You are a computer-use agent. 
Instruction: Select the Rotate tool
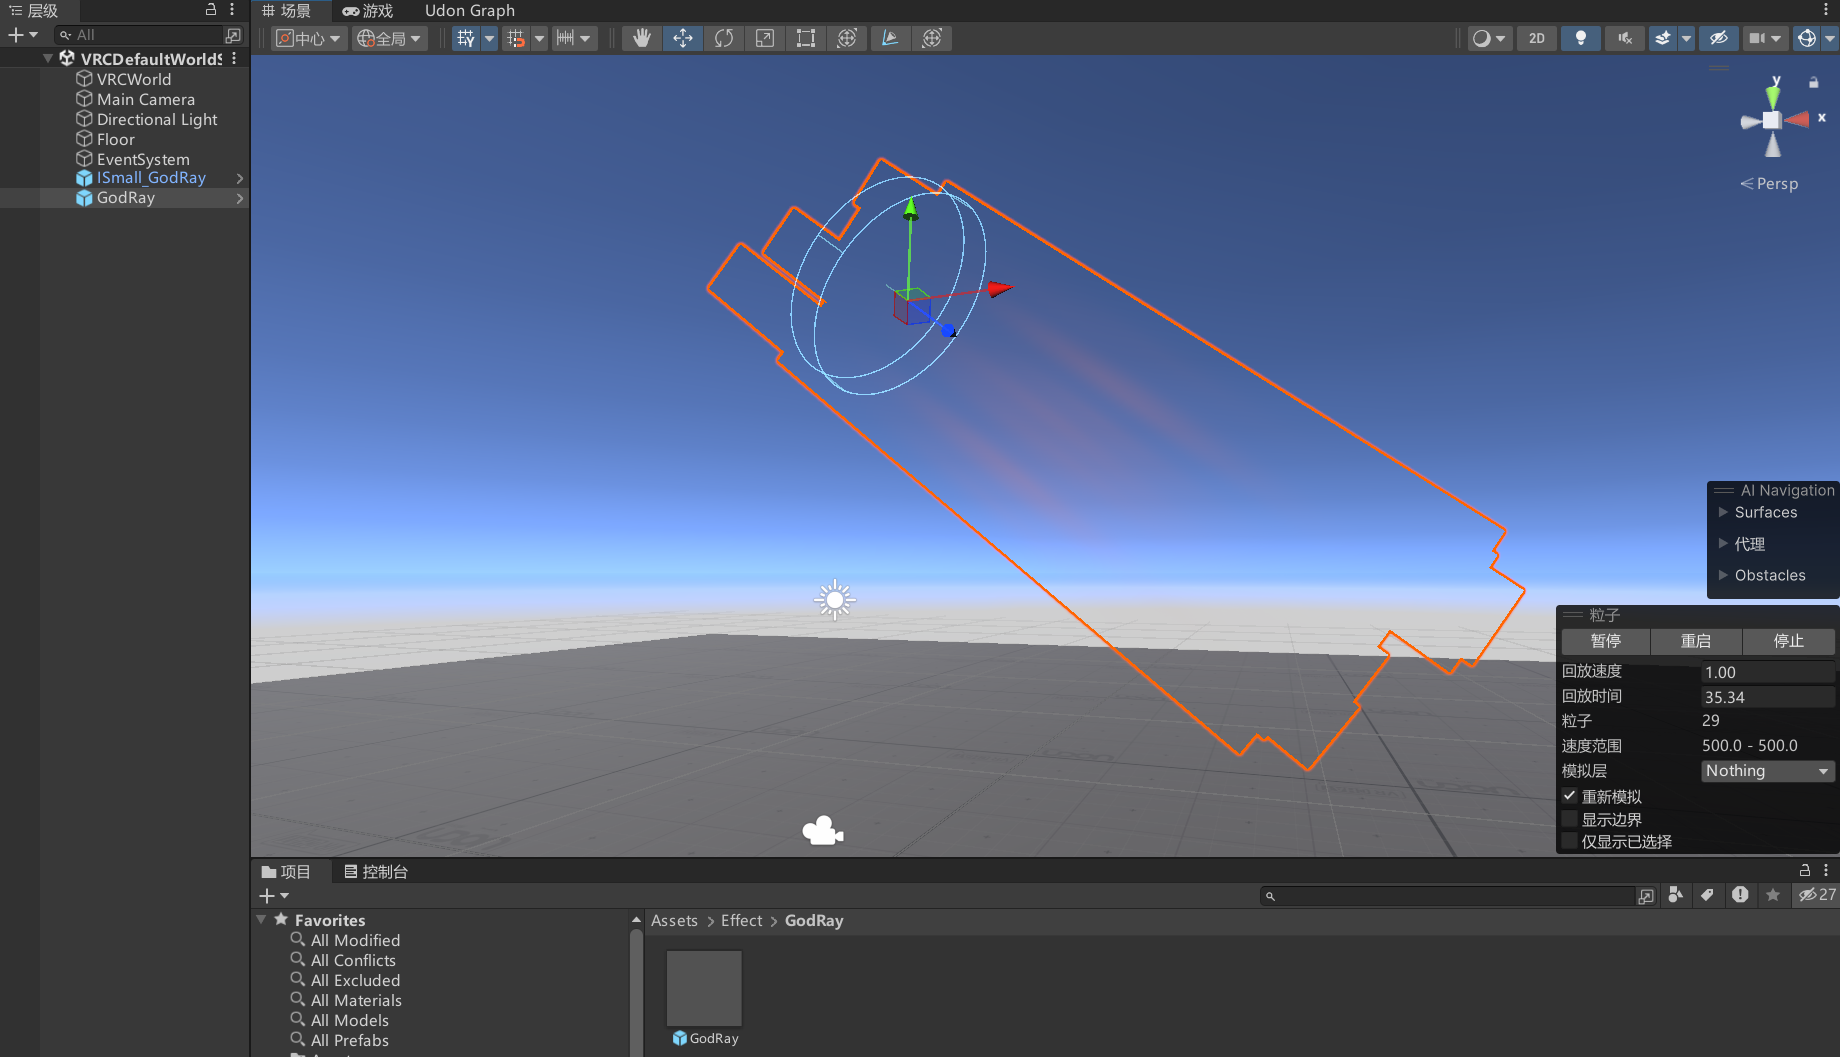[724, 38]
